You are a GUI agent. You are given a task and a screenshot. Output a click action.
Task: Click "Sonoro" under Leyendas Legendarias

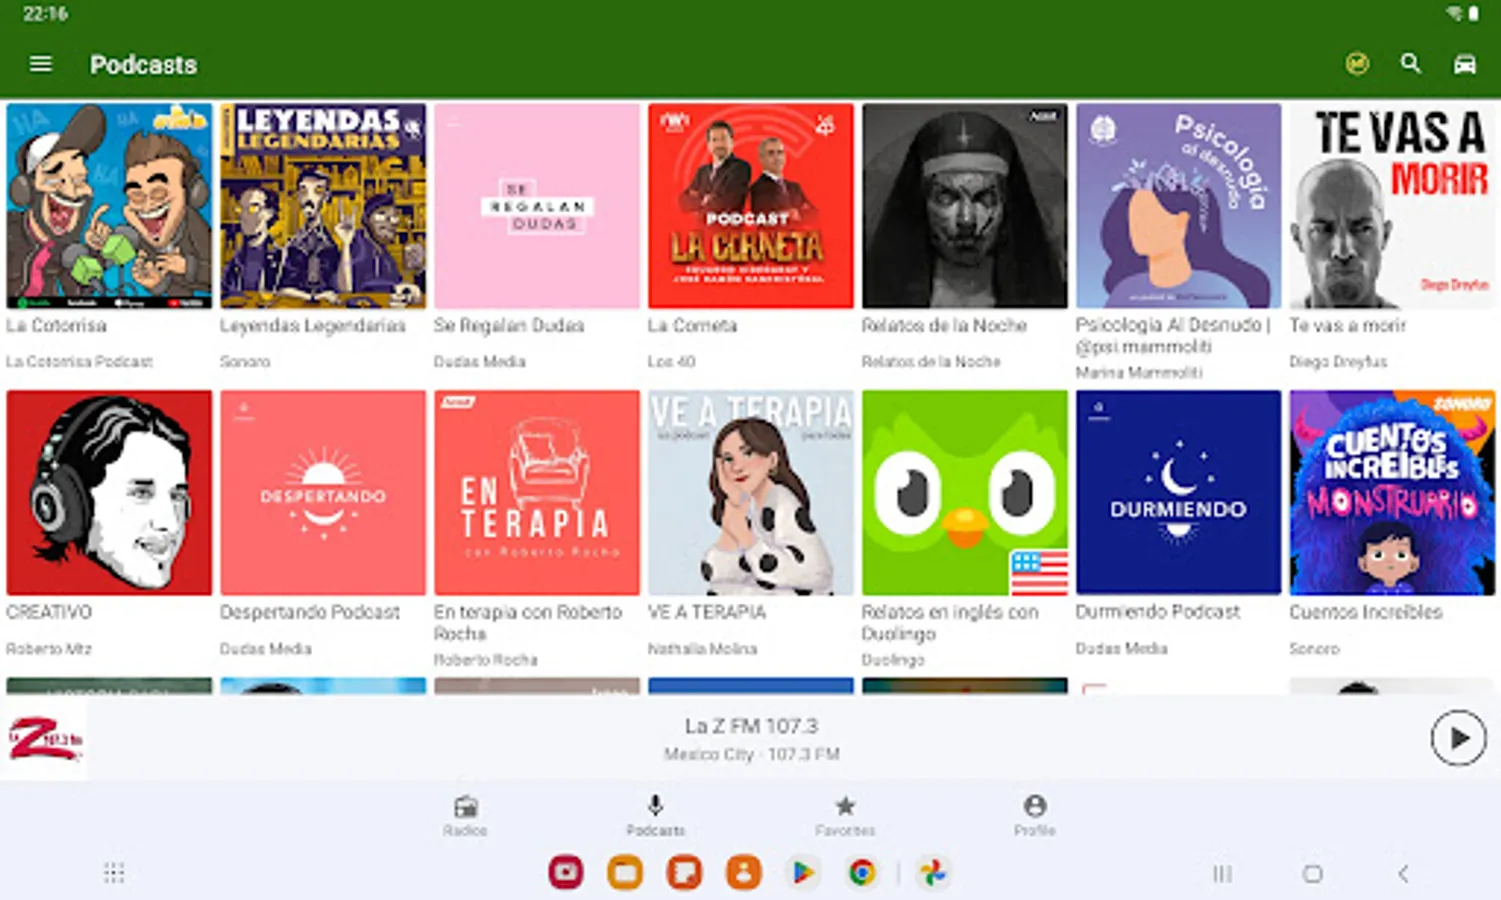click(x=245, y=361)
